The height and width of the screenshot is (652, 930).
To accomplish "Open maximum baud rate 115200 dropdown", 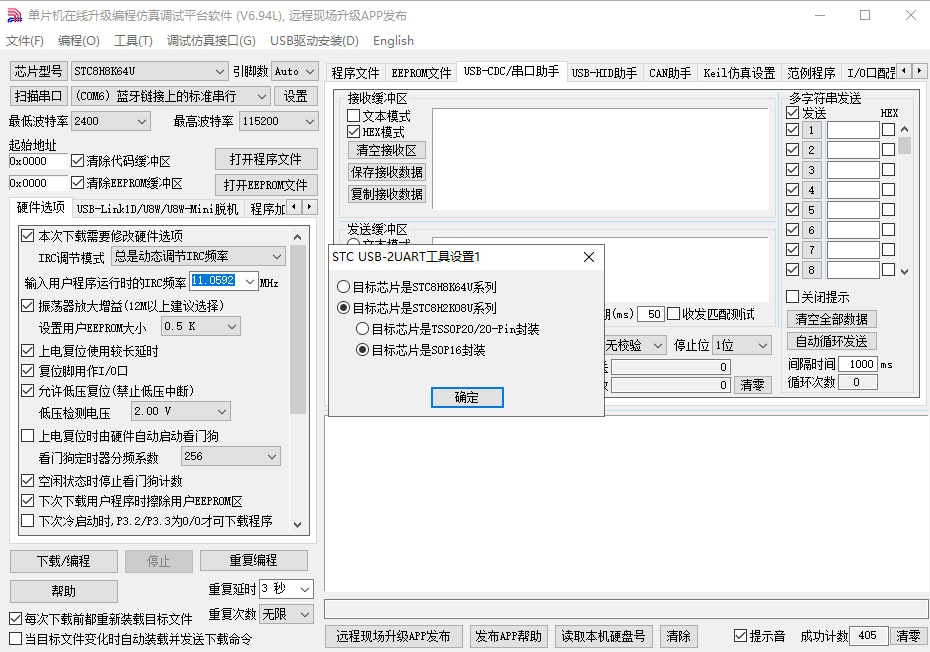I will tap(278, 121).
